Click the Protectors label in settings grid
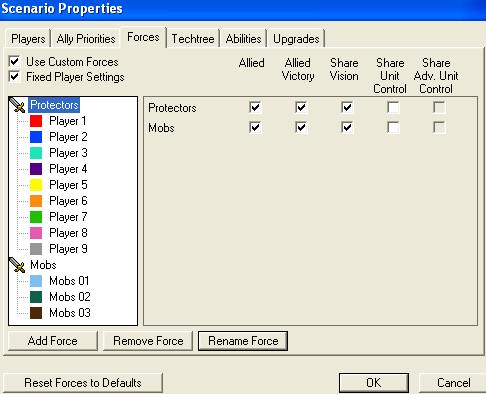This screenshot has width=486, height=394. pos(172,108)
